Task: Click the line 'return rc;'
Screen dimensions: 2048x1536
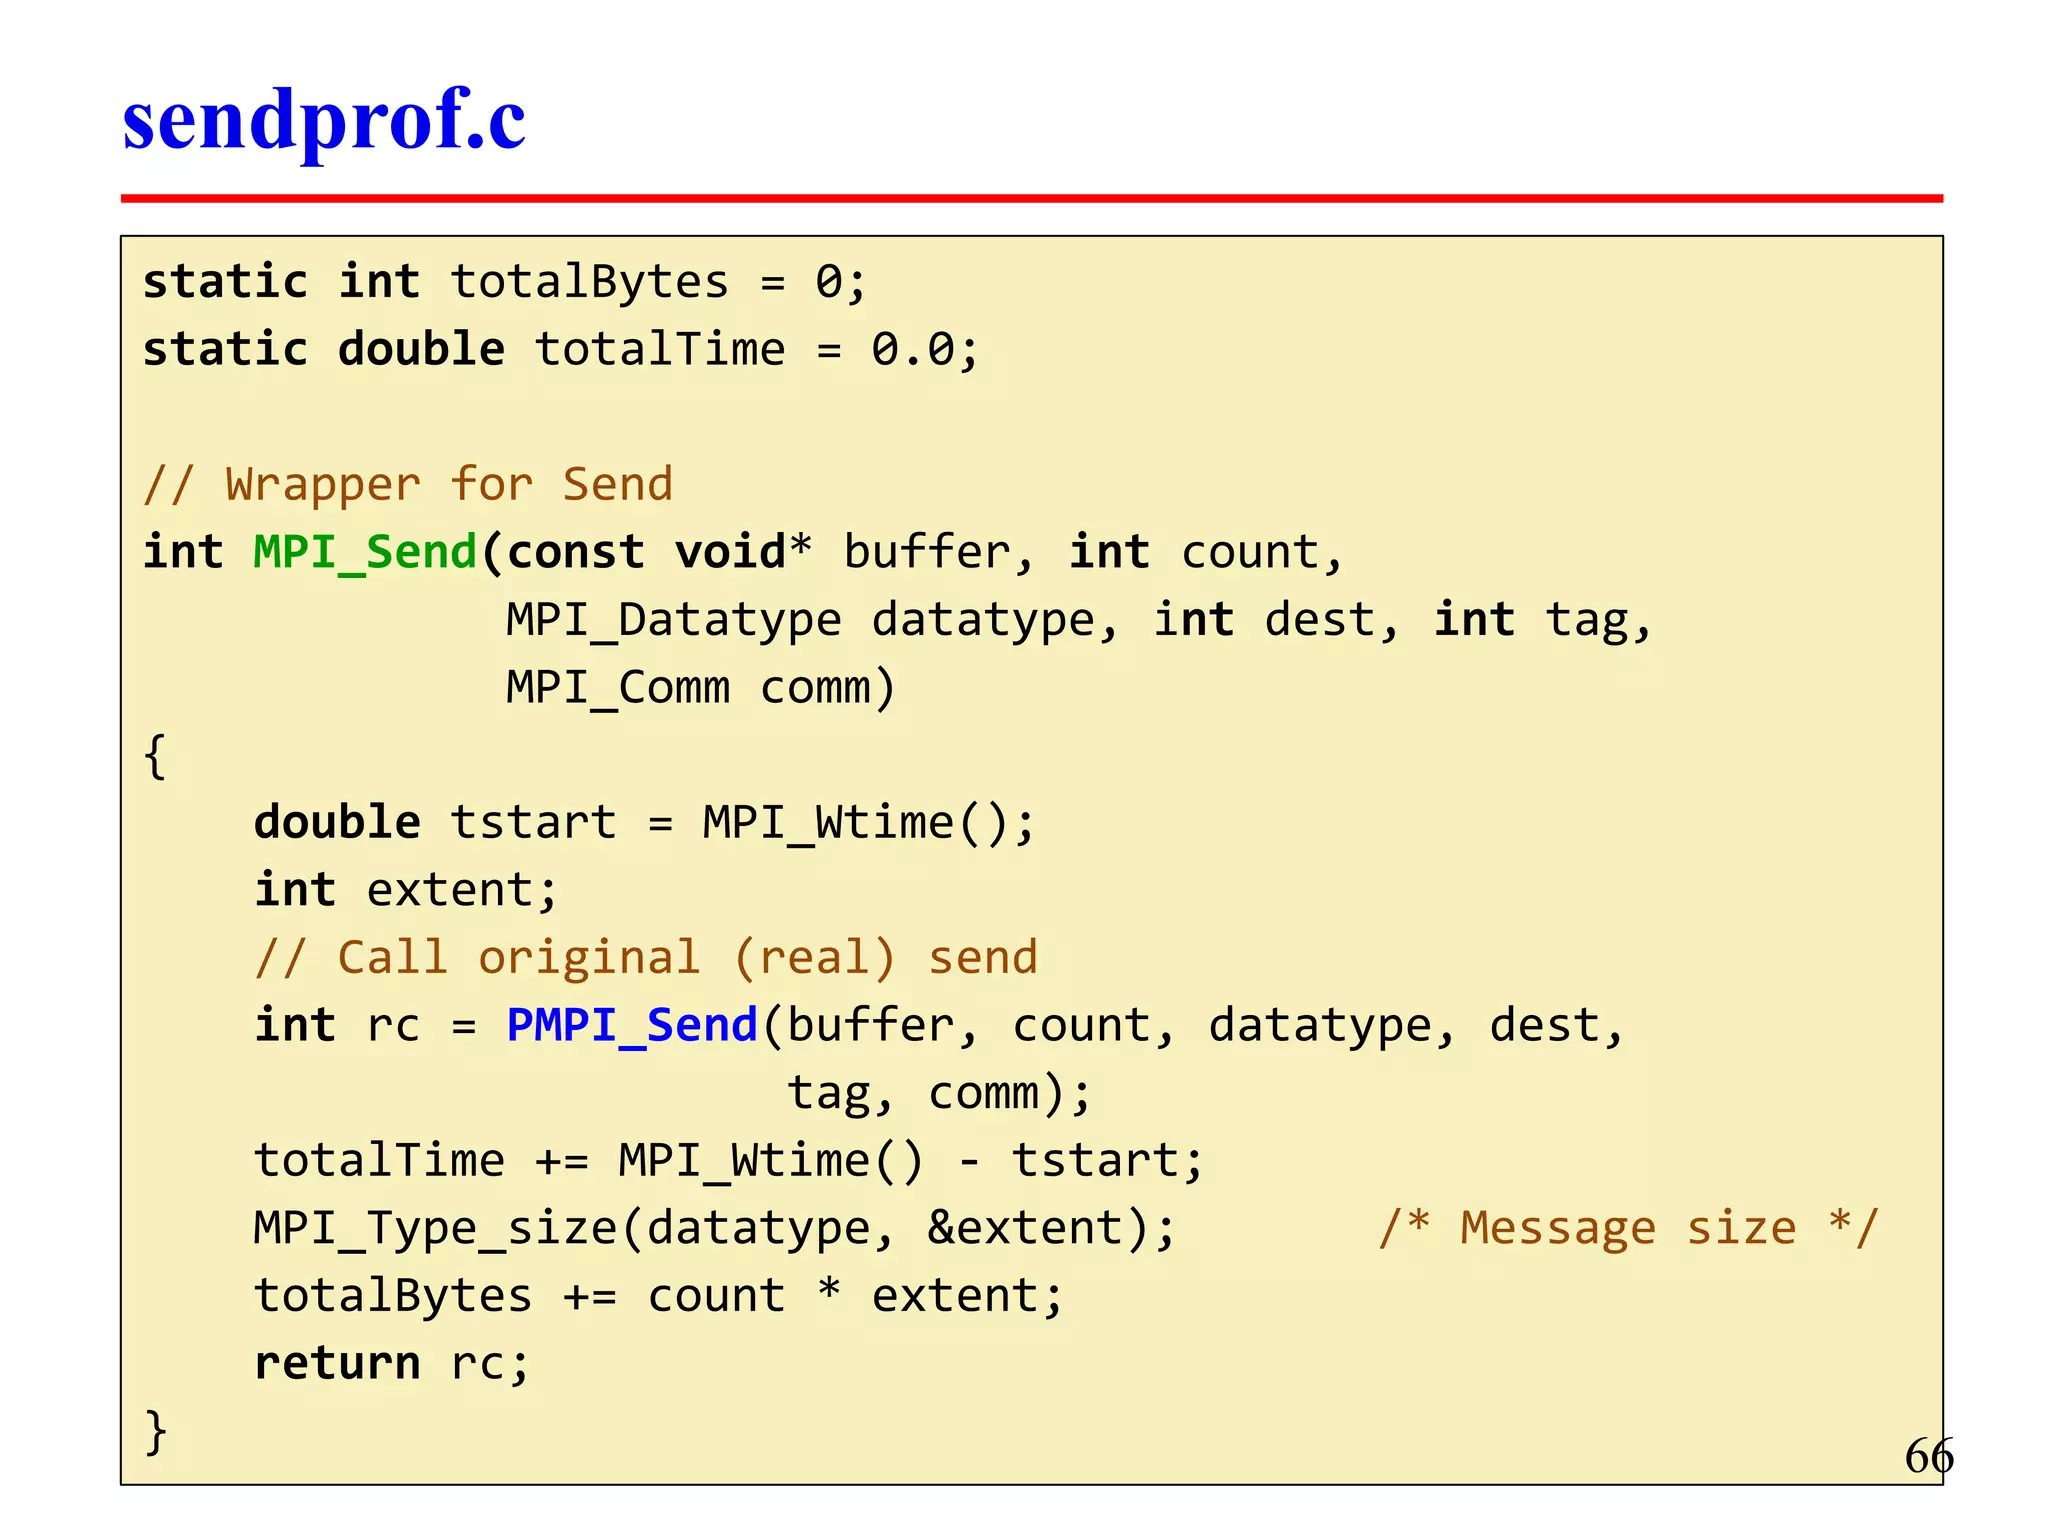Action: point(392,1364)
